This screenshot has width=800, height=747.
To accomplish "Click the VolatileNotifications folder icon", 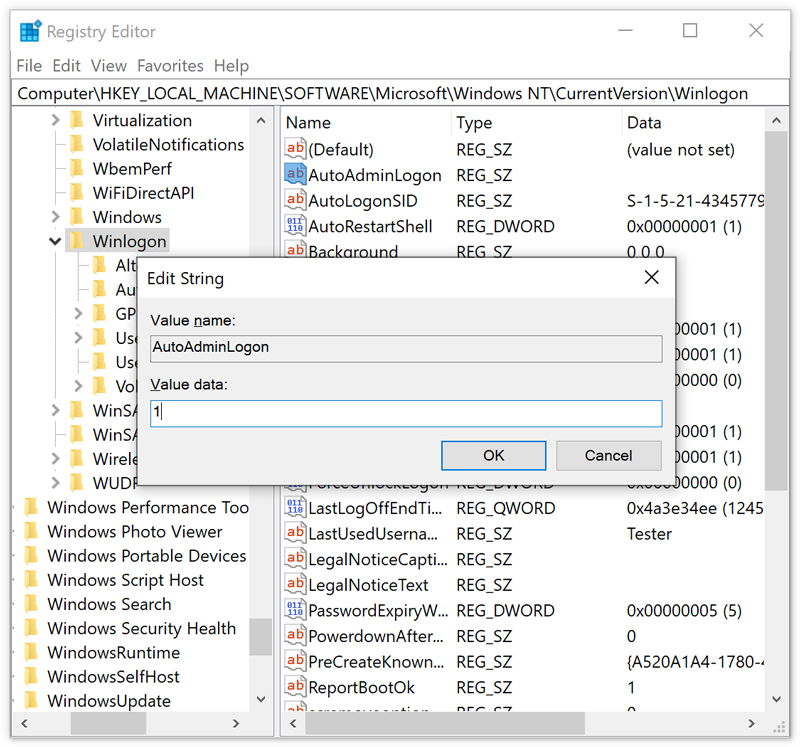I will (x=77, y=144).
